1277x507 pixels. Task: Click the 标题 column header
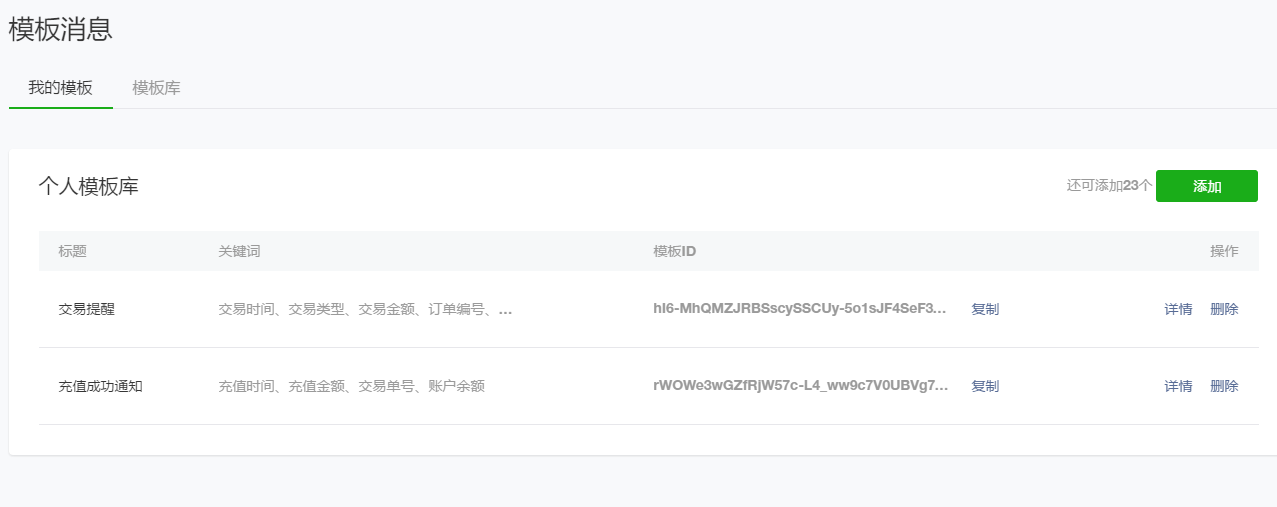coord(72,251)
